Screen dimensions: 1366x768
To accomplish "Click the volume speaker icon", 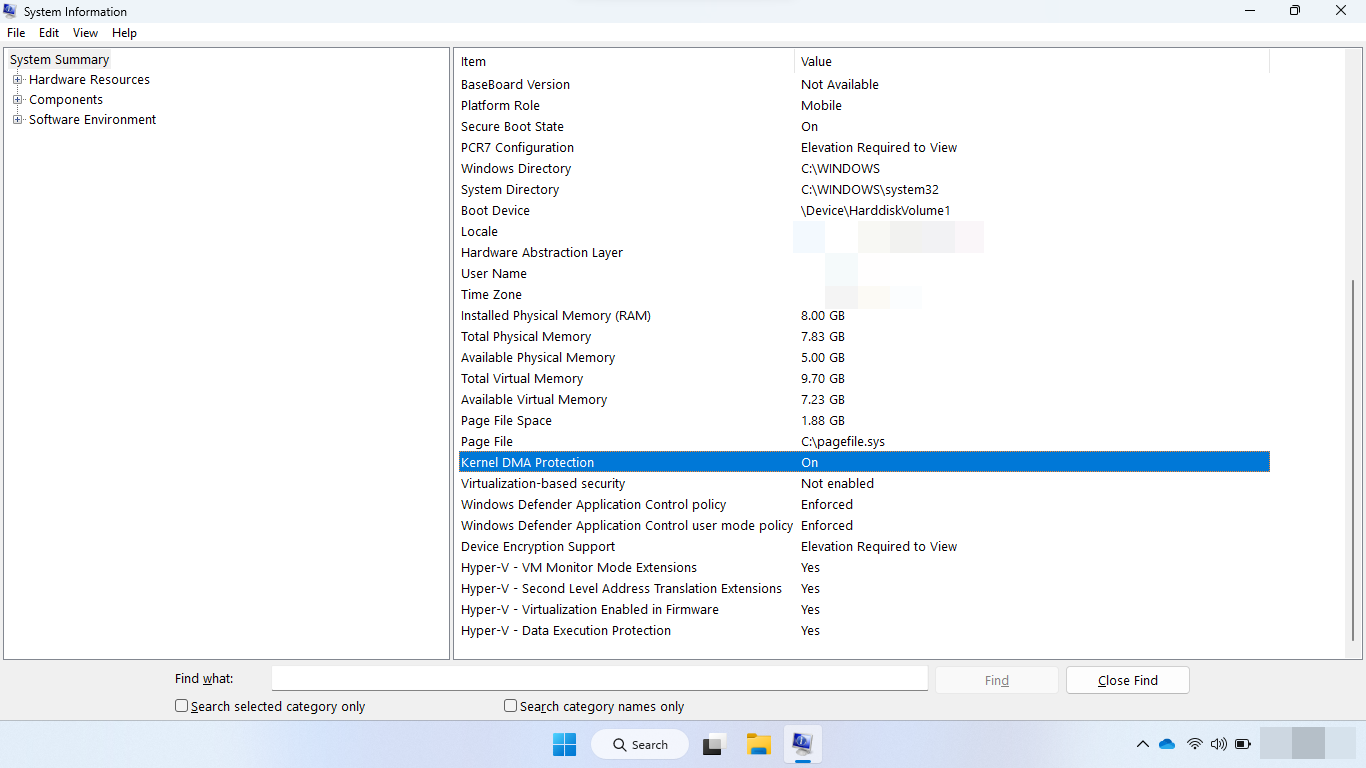I will [x=1218, y=744].
